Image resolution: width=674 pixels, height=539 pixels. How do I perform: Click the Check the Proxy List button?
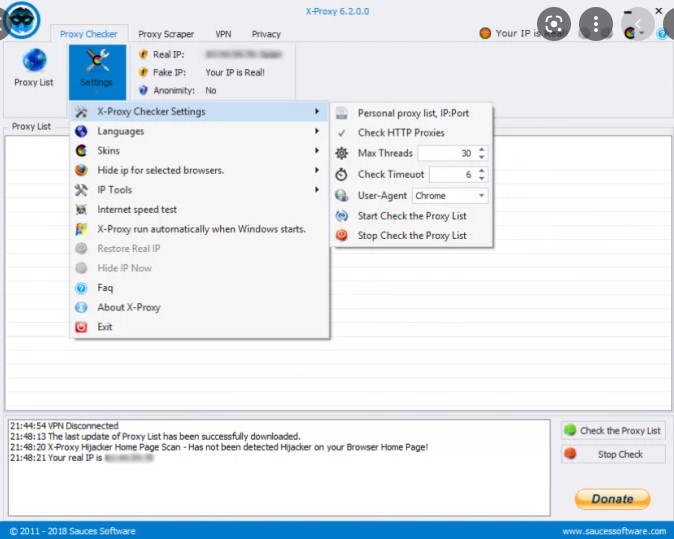[x=613, y=430]
